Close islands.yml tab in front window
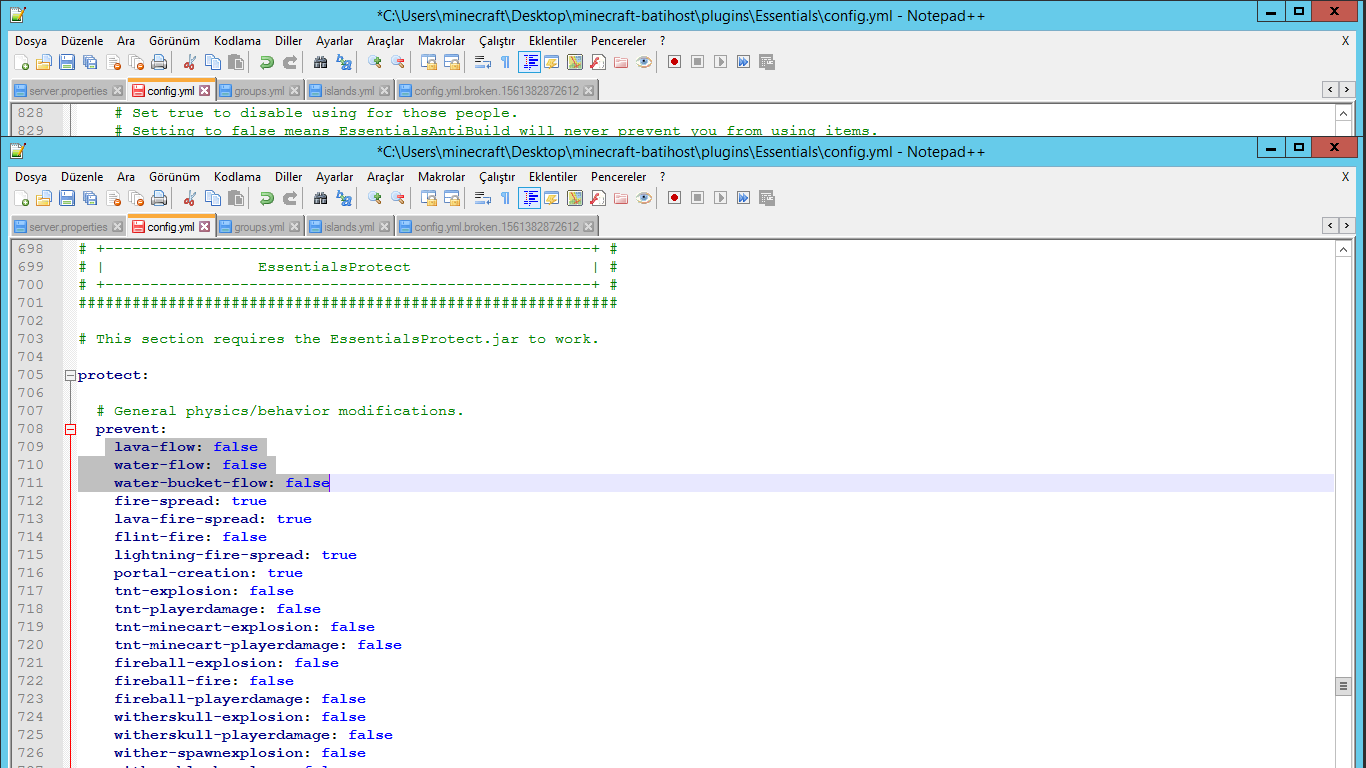Image resolution: width=1366 pixels, height=768 pixels. (x=384, y=227)
